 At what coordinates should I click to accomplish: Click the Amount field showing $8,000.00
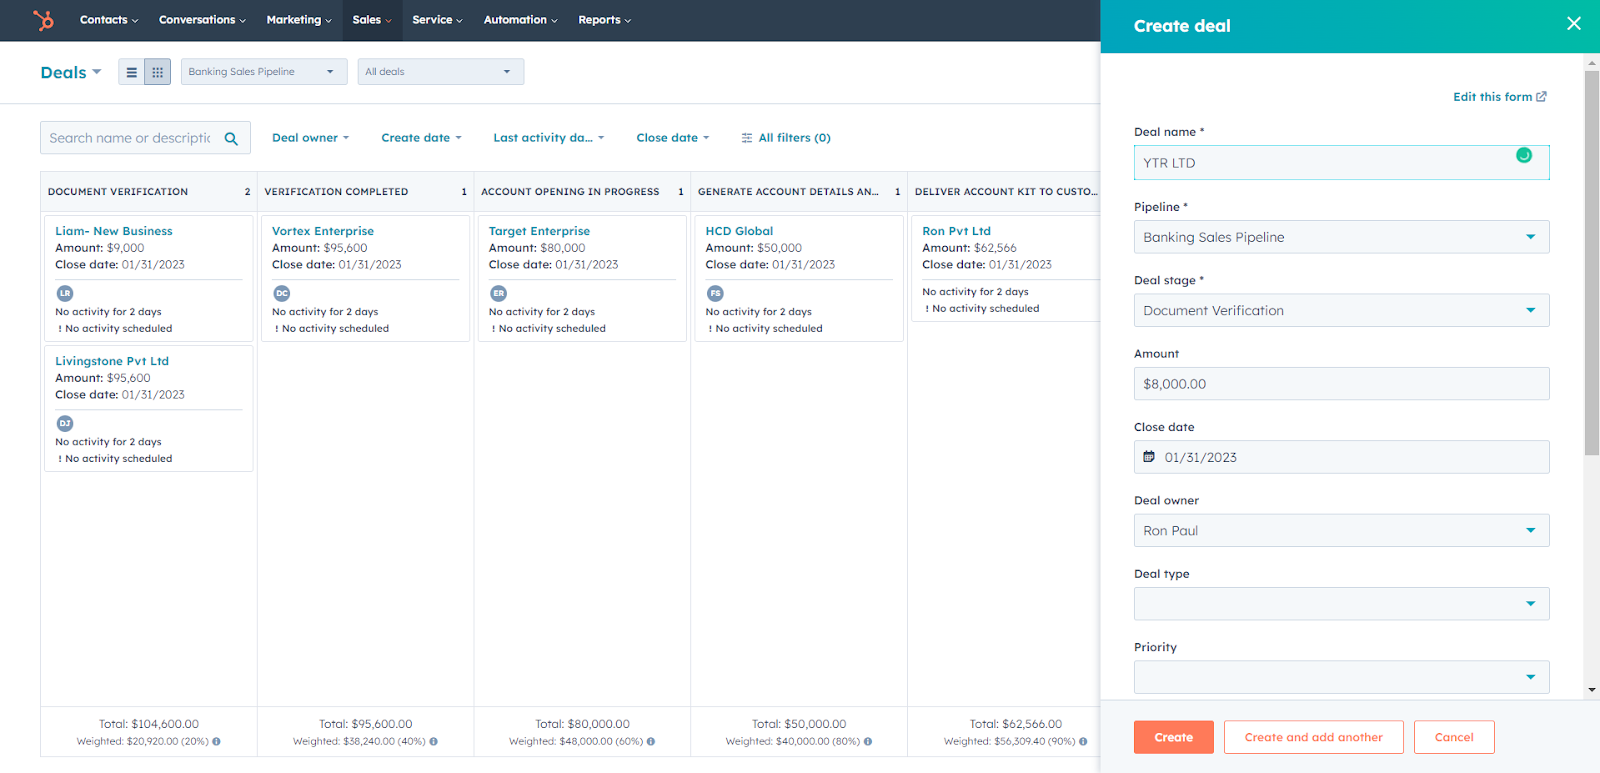click(x=1341, y=384)
